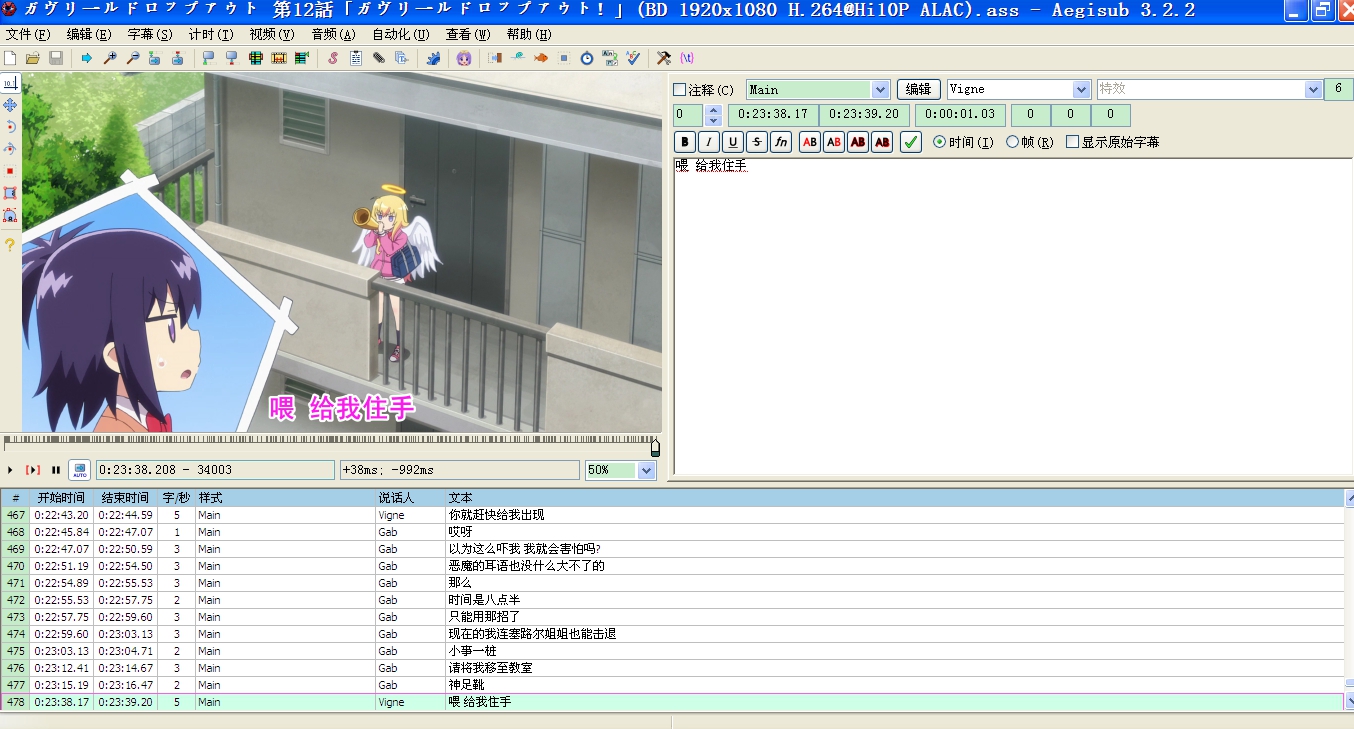Open the fonts collector icon
The image size is (1354, 729).
click(402, 58)
